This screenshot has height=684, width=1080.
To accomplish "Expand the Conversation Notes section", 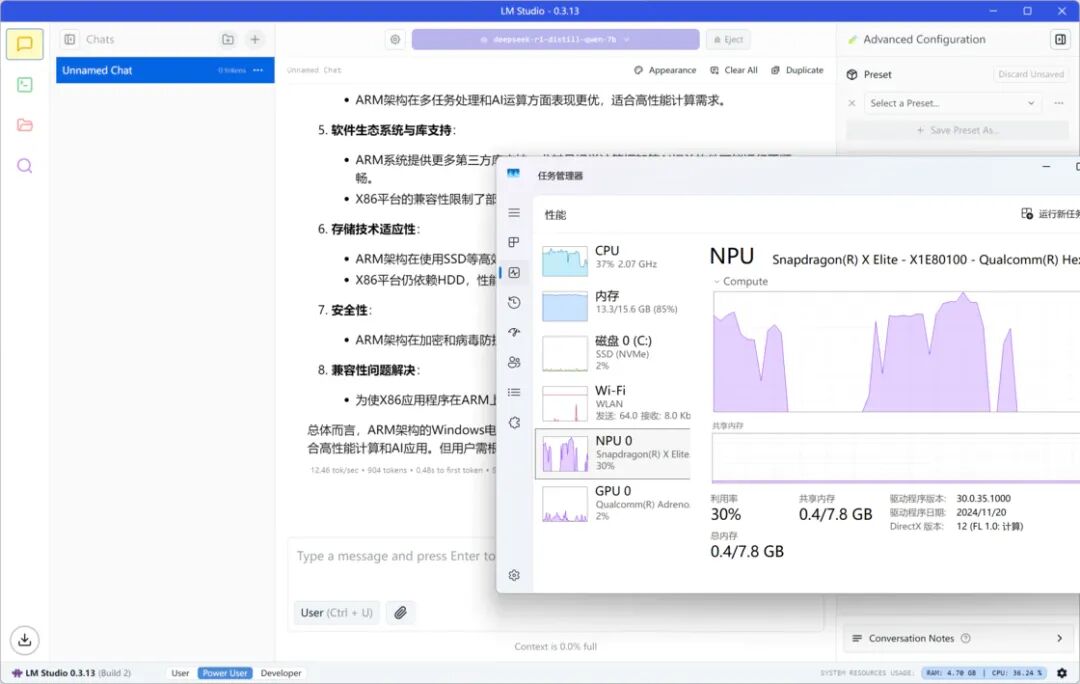I will (958, 639).
